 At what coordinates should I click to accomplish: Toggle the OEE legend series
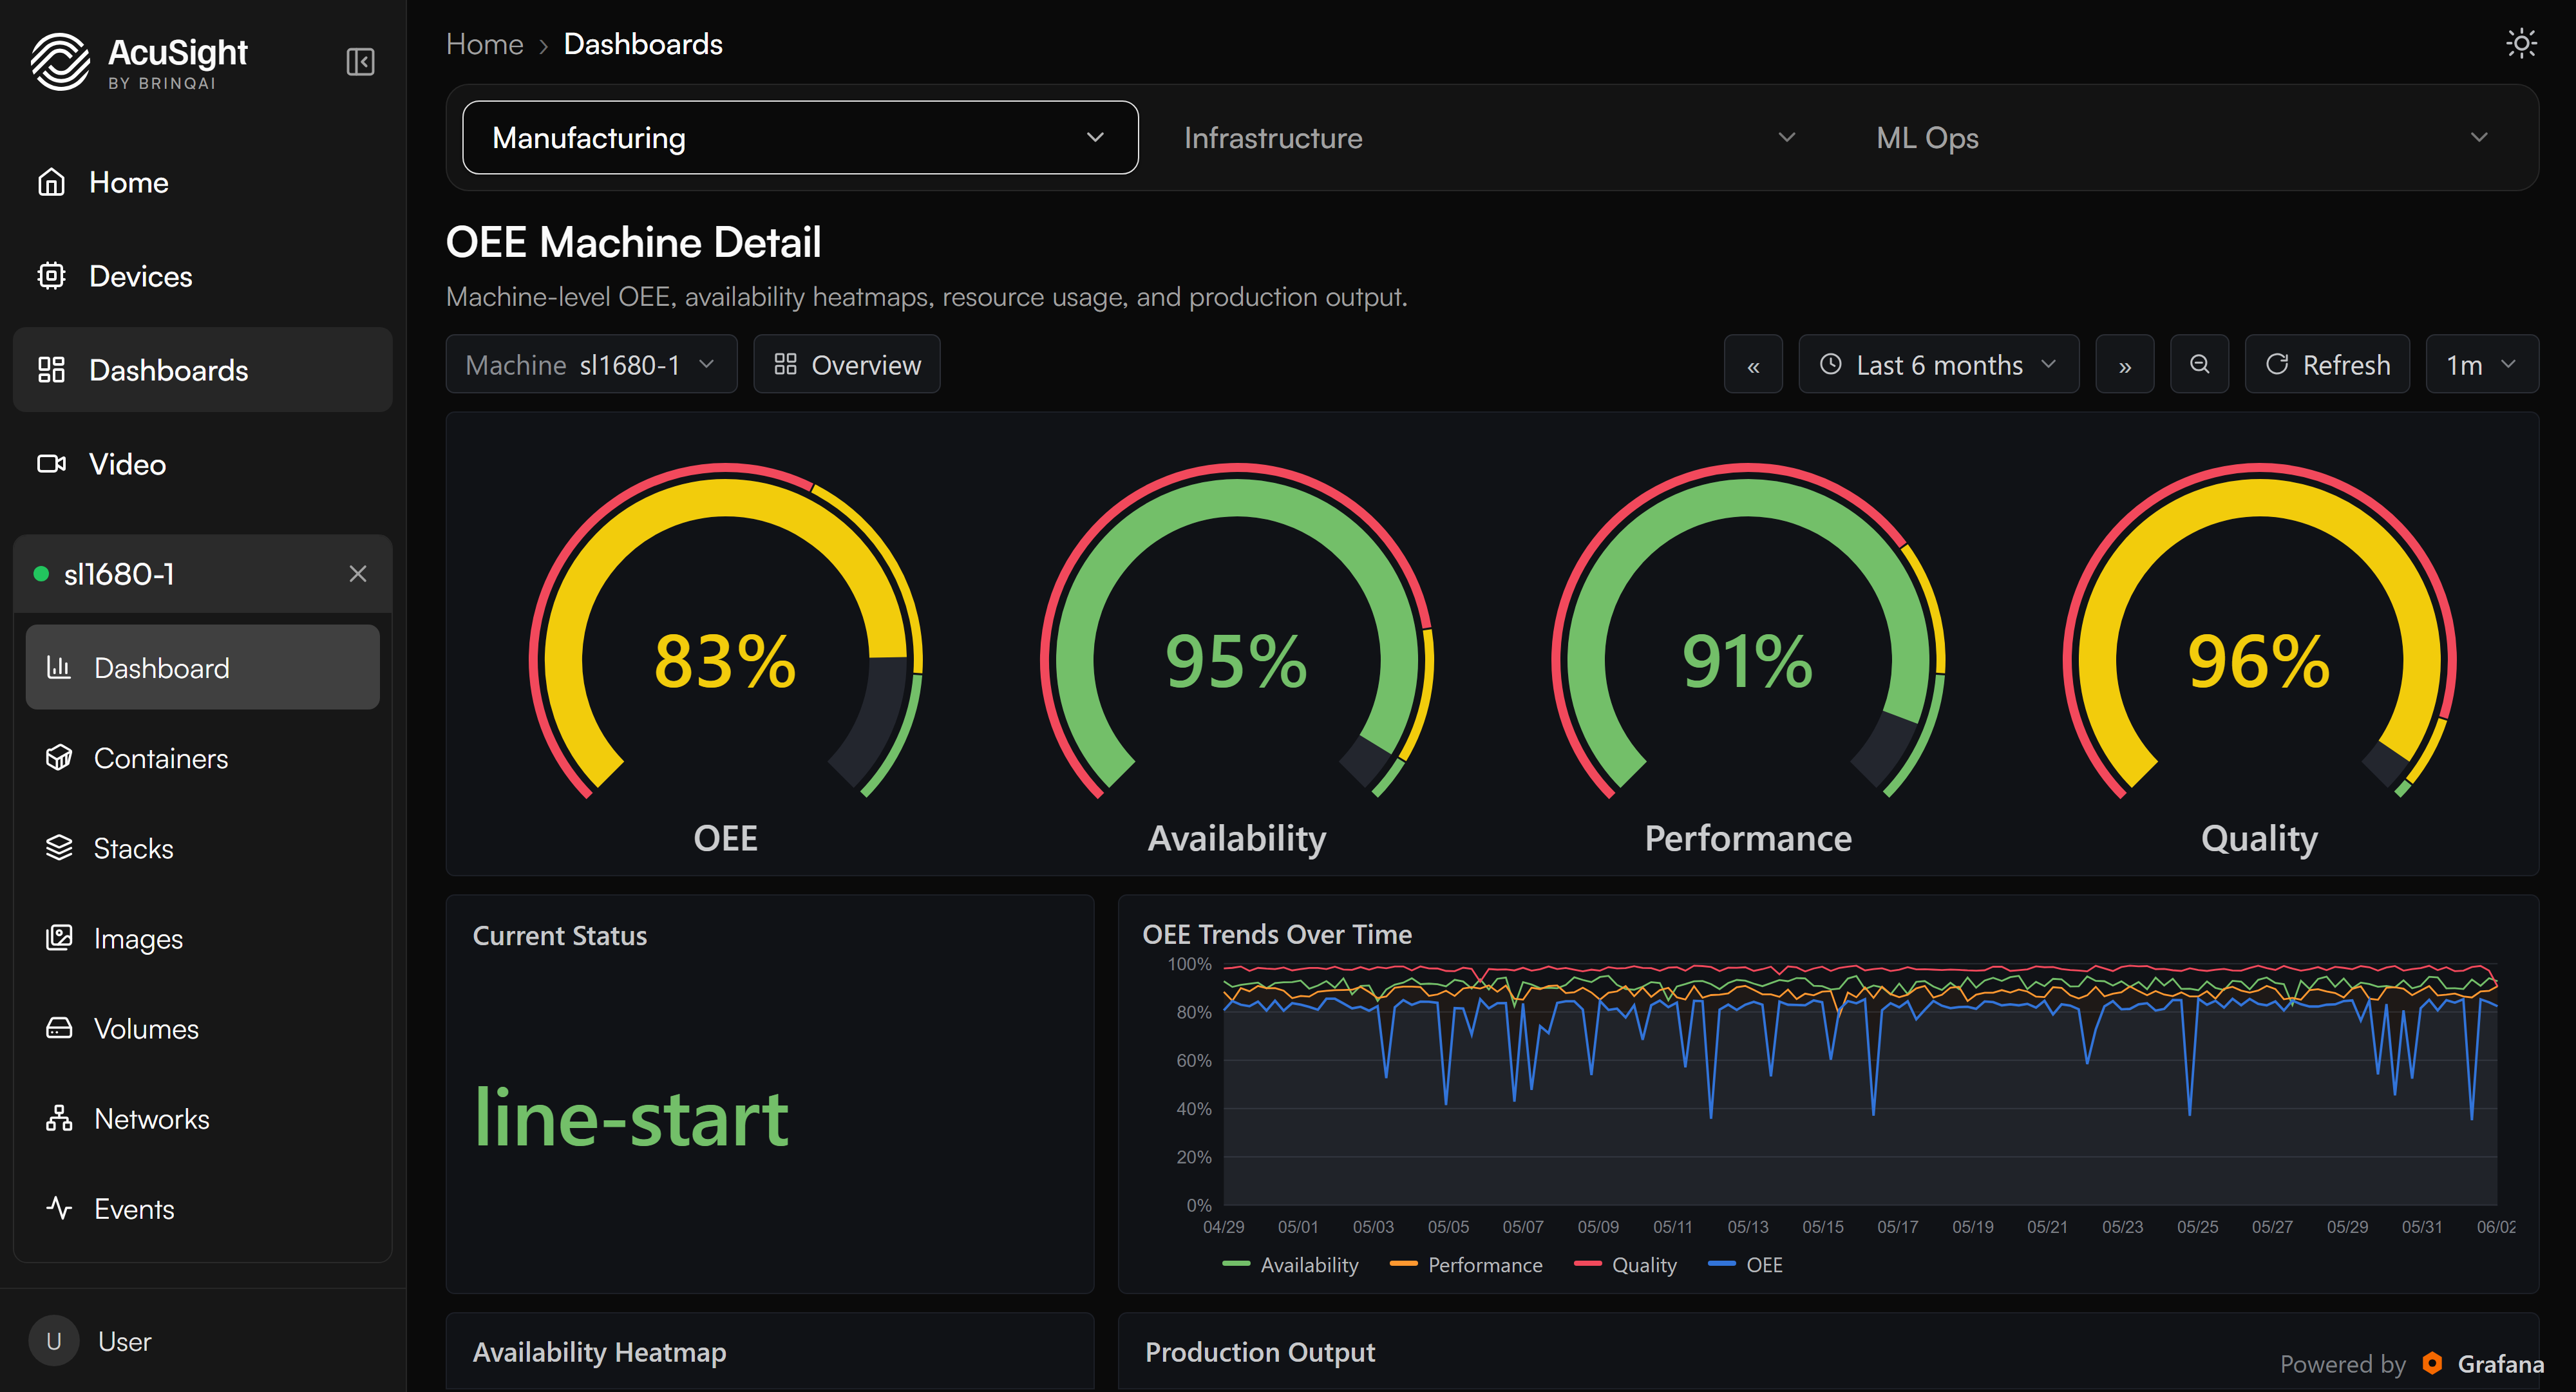coord(1746,1265)
